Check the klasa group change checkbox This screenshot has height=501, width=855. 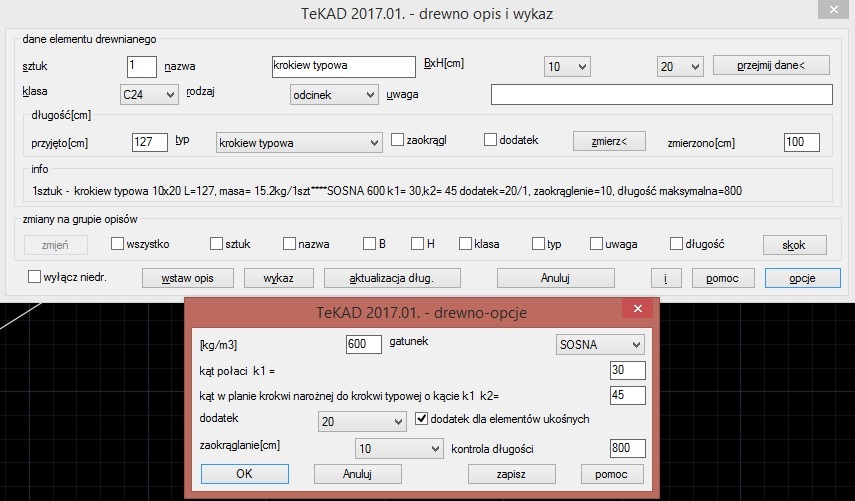tap(465, 244)
